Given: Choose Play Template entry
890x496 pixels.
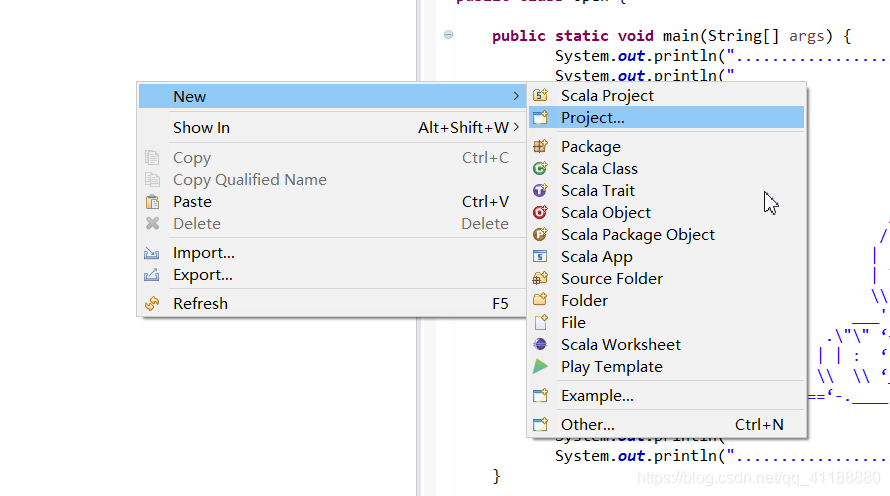Looking at the screenshot, I should point(666,367).
